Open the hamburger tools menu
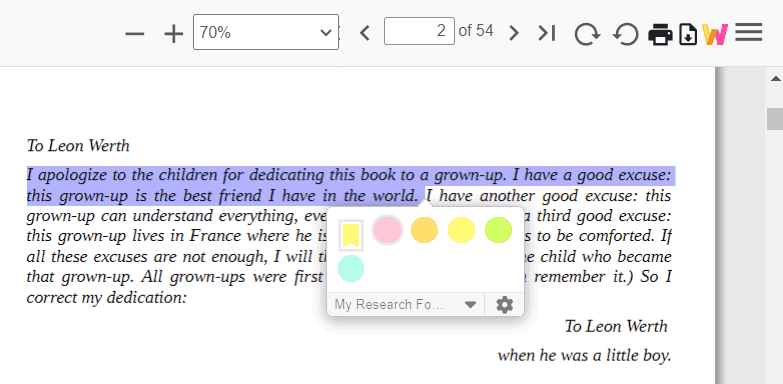Image resolution: width=783 pixels, height=384 pixels. click(749, 32)
